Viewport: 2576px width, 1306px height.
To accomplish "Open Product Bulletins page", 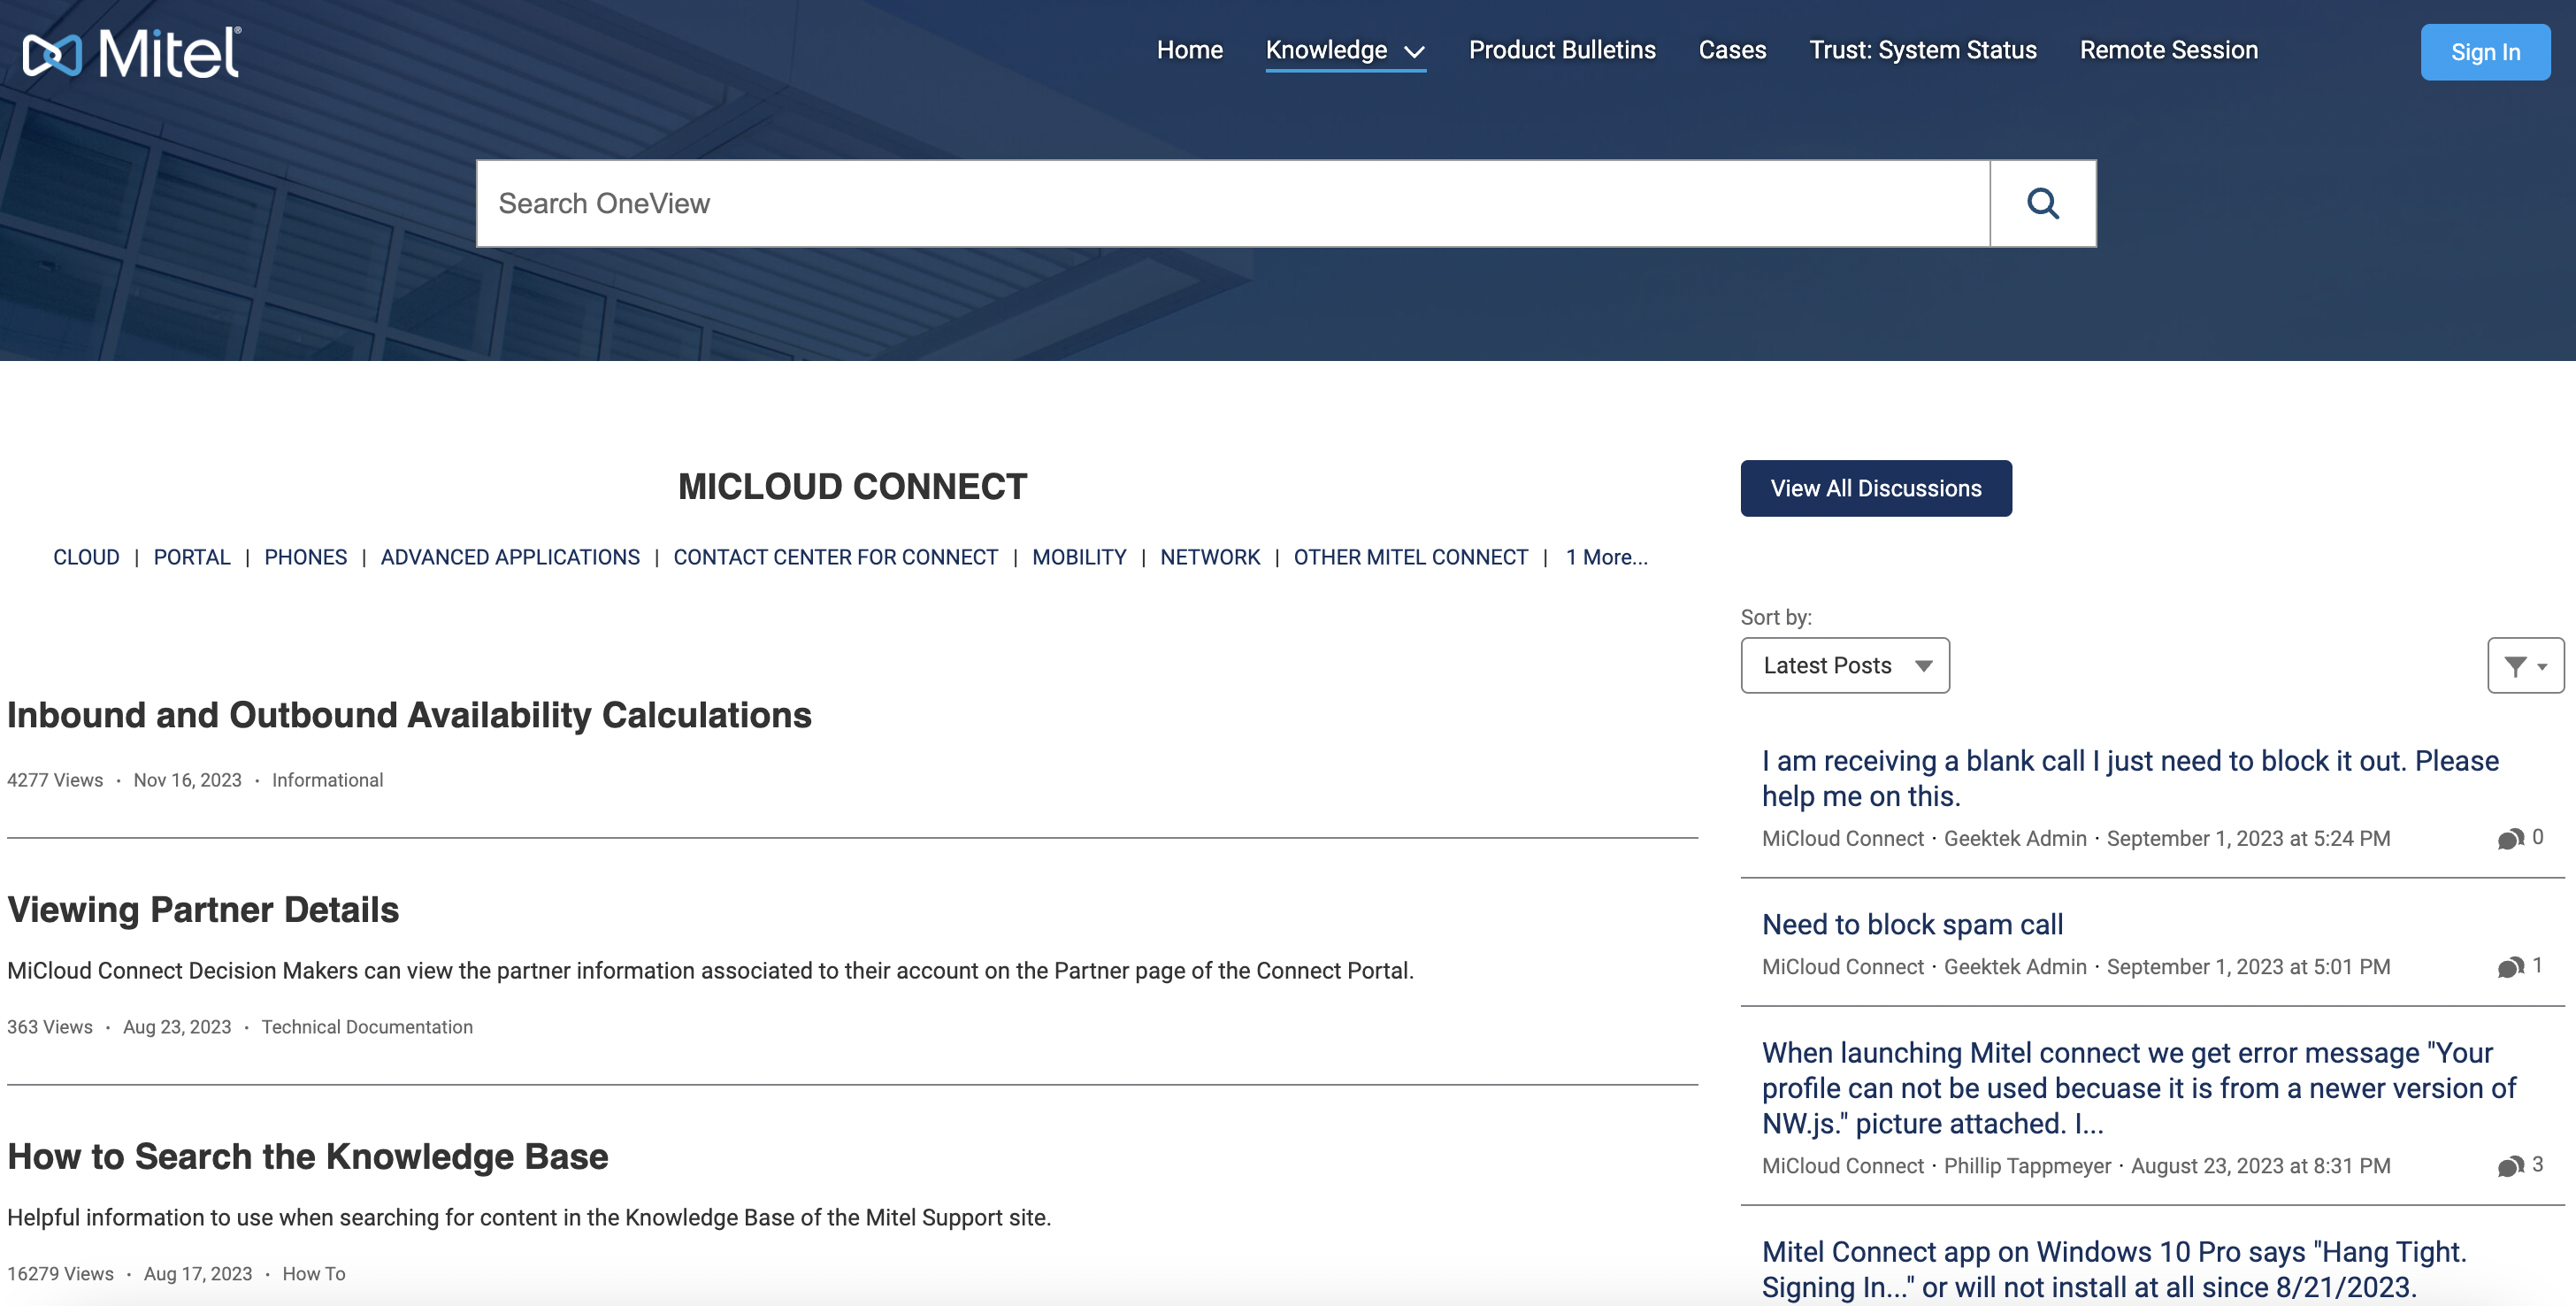I will 1562,50.
